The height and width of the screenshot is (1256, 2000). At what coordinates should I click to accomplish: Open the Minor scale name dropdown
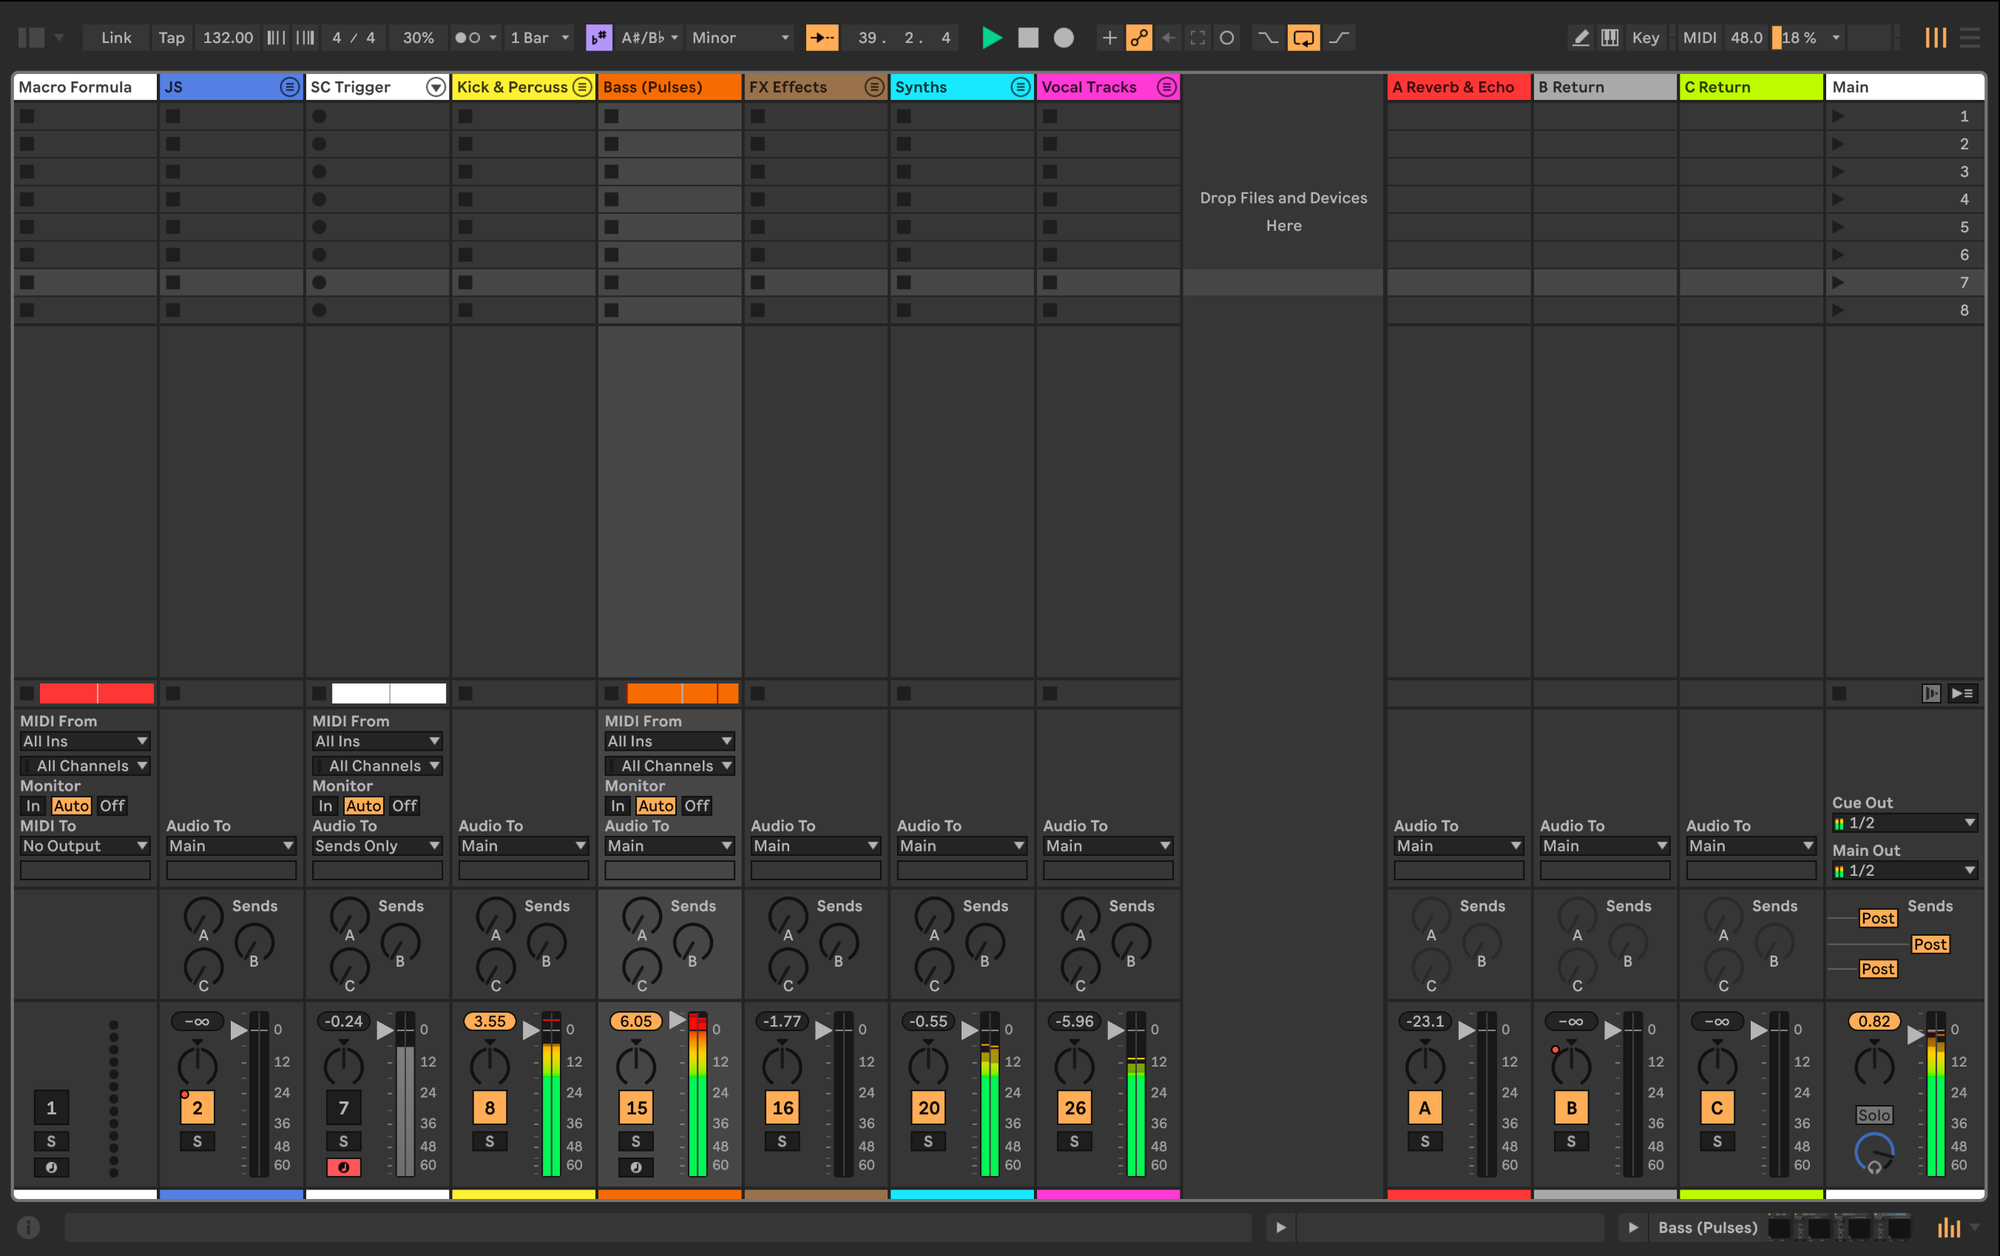click(x=740, y=38)
